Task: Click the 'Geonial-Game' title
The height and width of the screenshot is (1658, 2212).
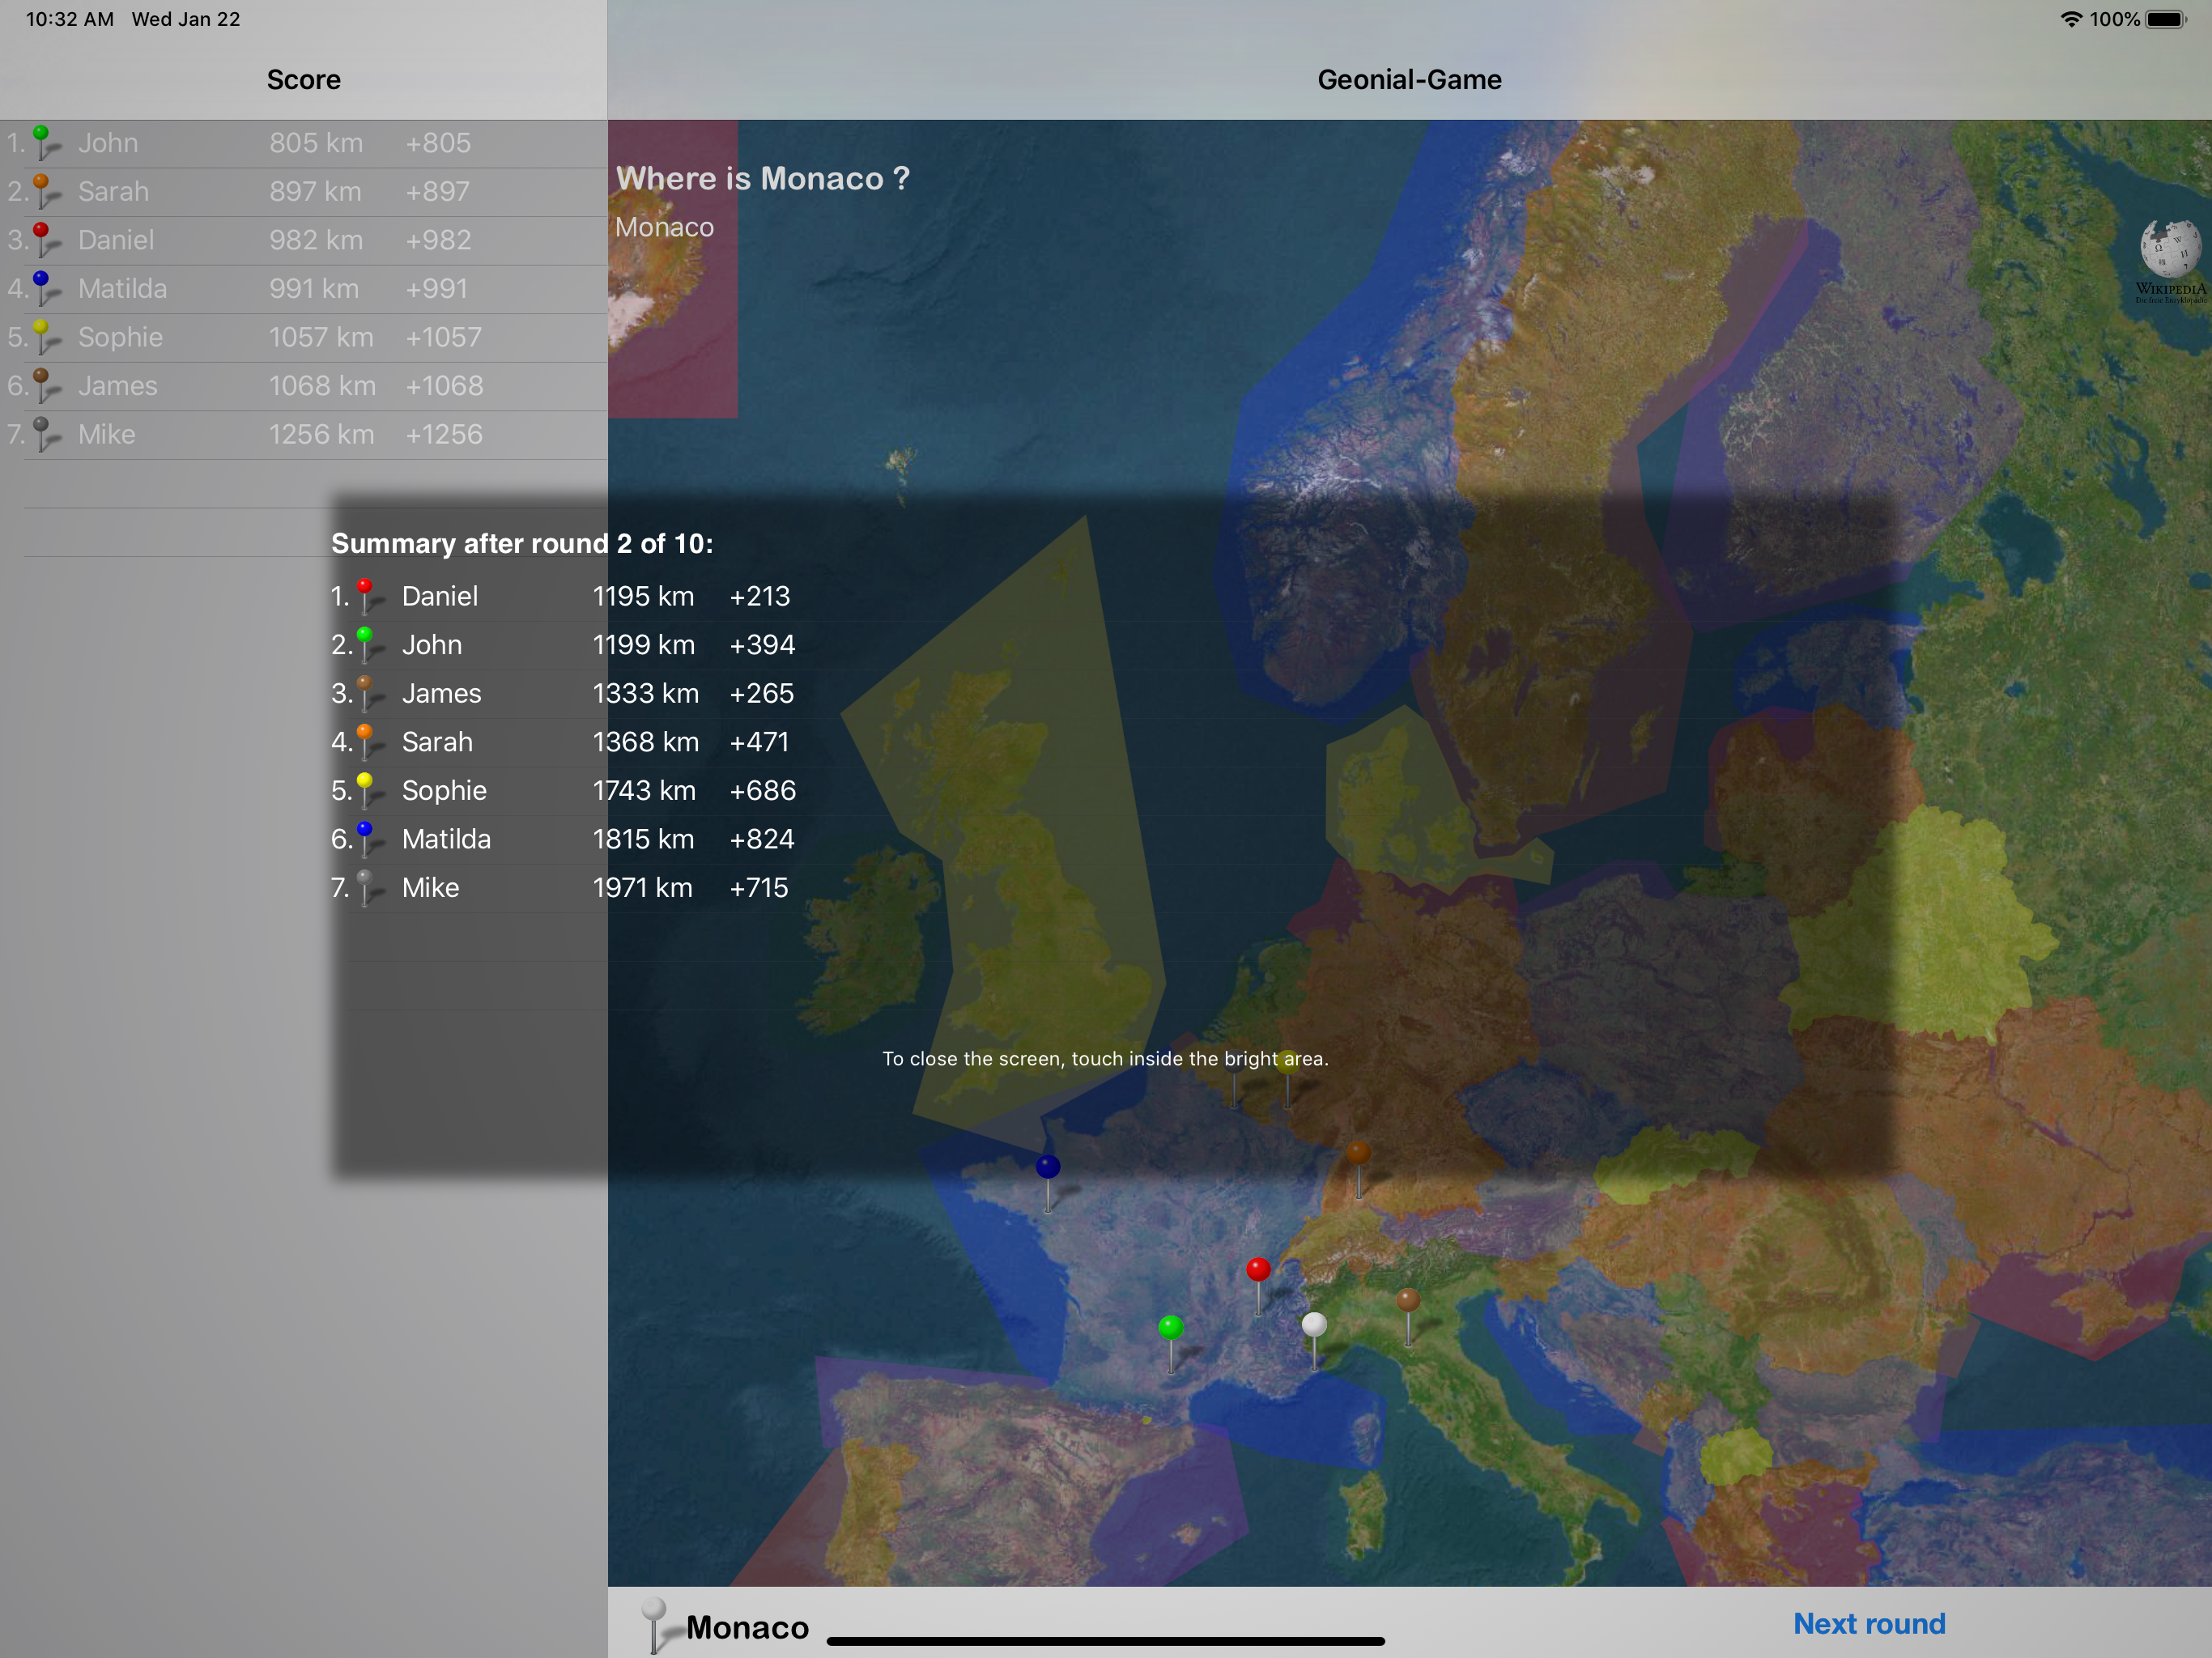Action: click(x=1409, y=80)
